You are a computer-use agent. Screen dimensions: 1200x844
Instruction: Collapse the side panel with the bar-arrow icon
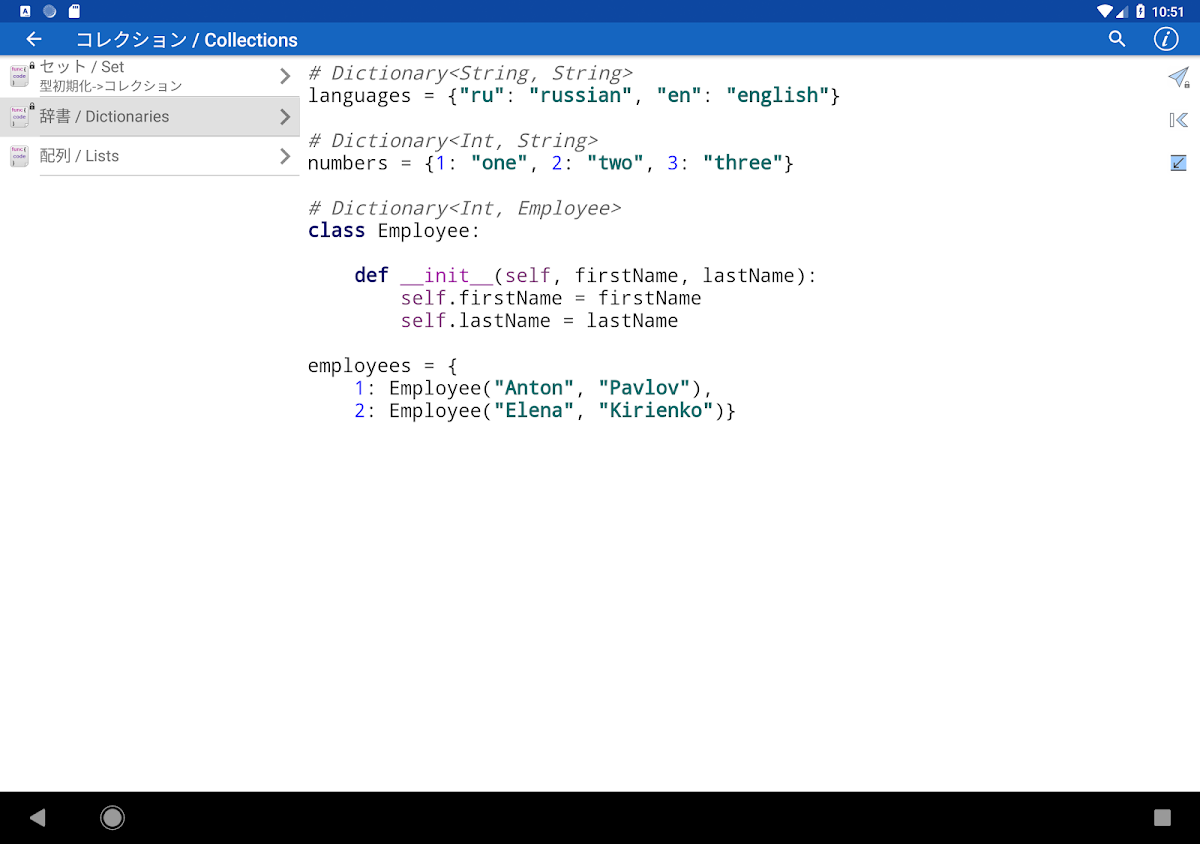coord(1178,120)
